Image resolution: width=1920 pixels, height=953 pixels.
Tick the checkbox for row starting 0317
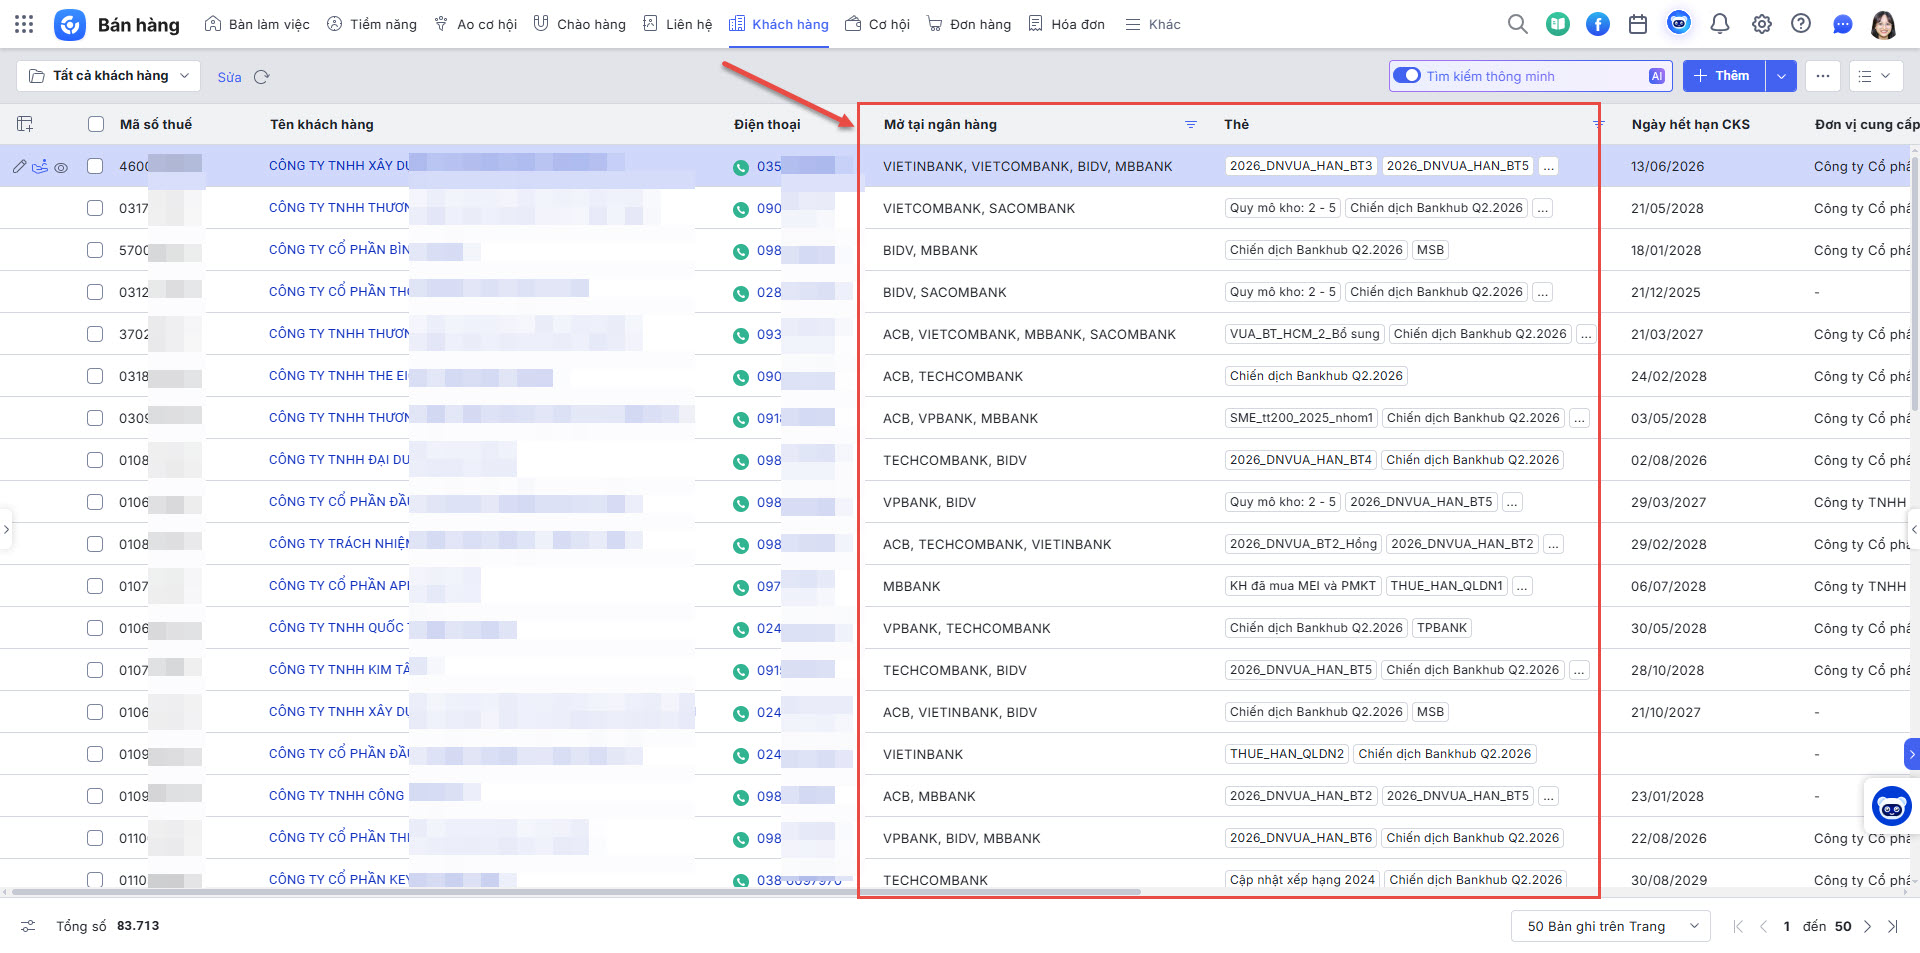click(95, 208)
